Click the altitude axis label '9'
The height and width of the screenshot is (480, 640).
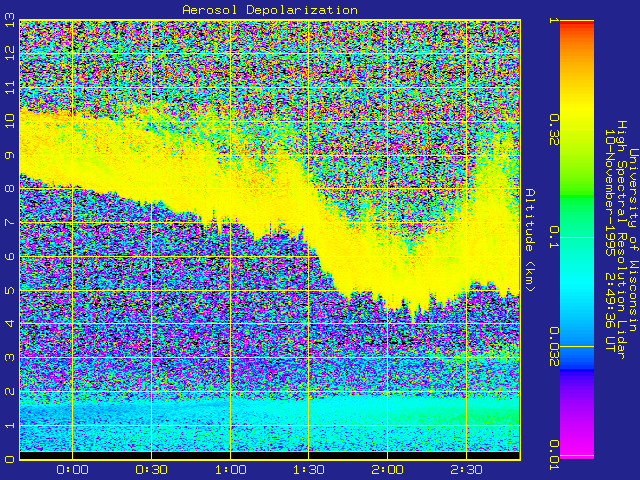coord(9,155)
